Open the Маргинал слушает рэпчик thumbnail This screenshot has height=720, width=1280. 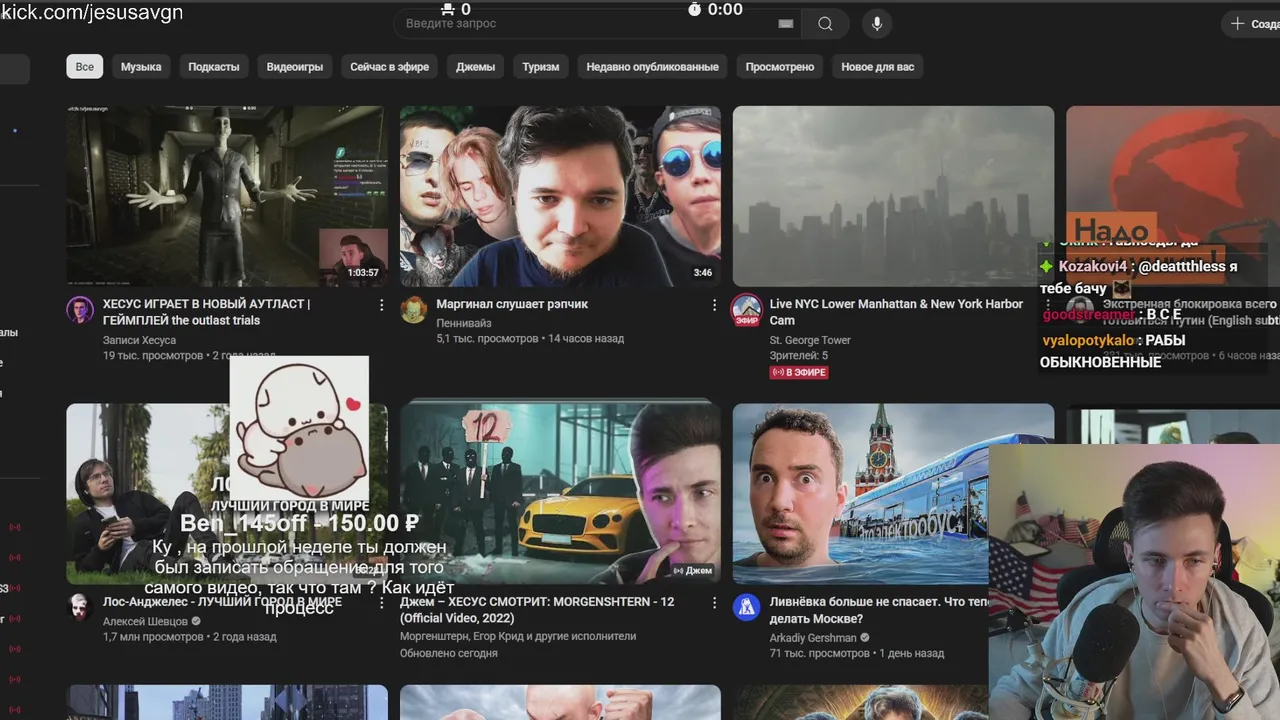click(x=560, y=196)
